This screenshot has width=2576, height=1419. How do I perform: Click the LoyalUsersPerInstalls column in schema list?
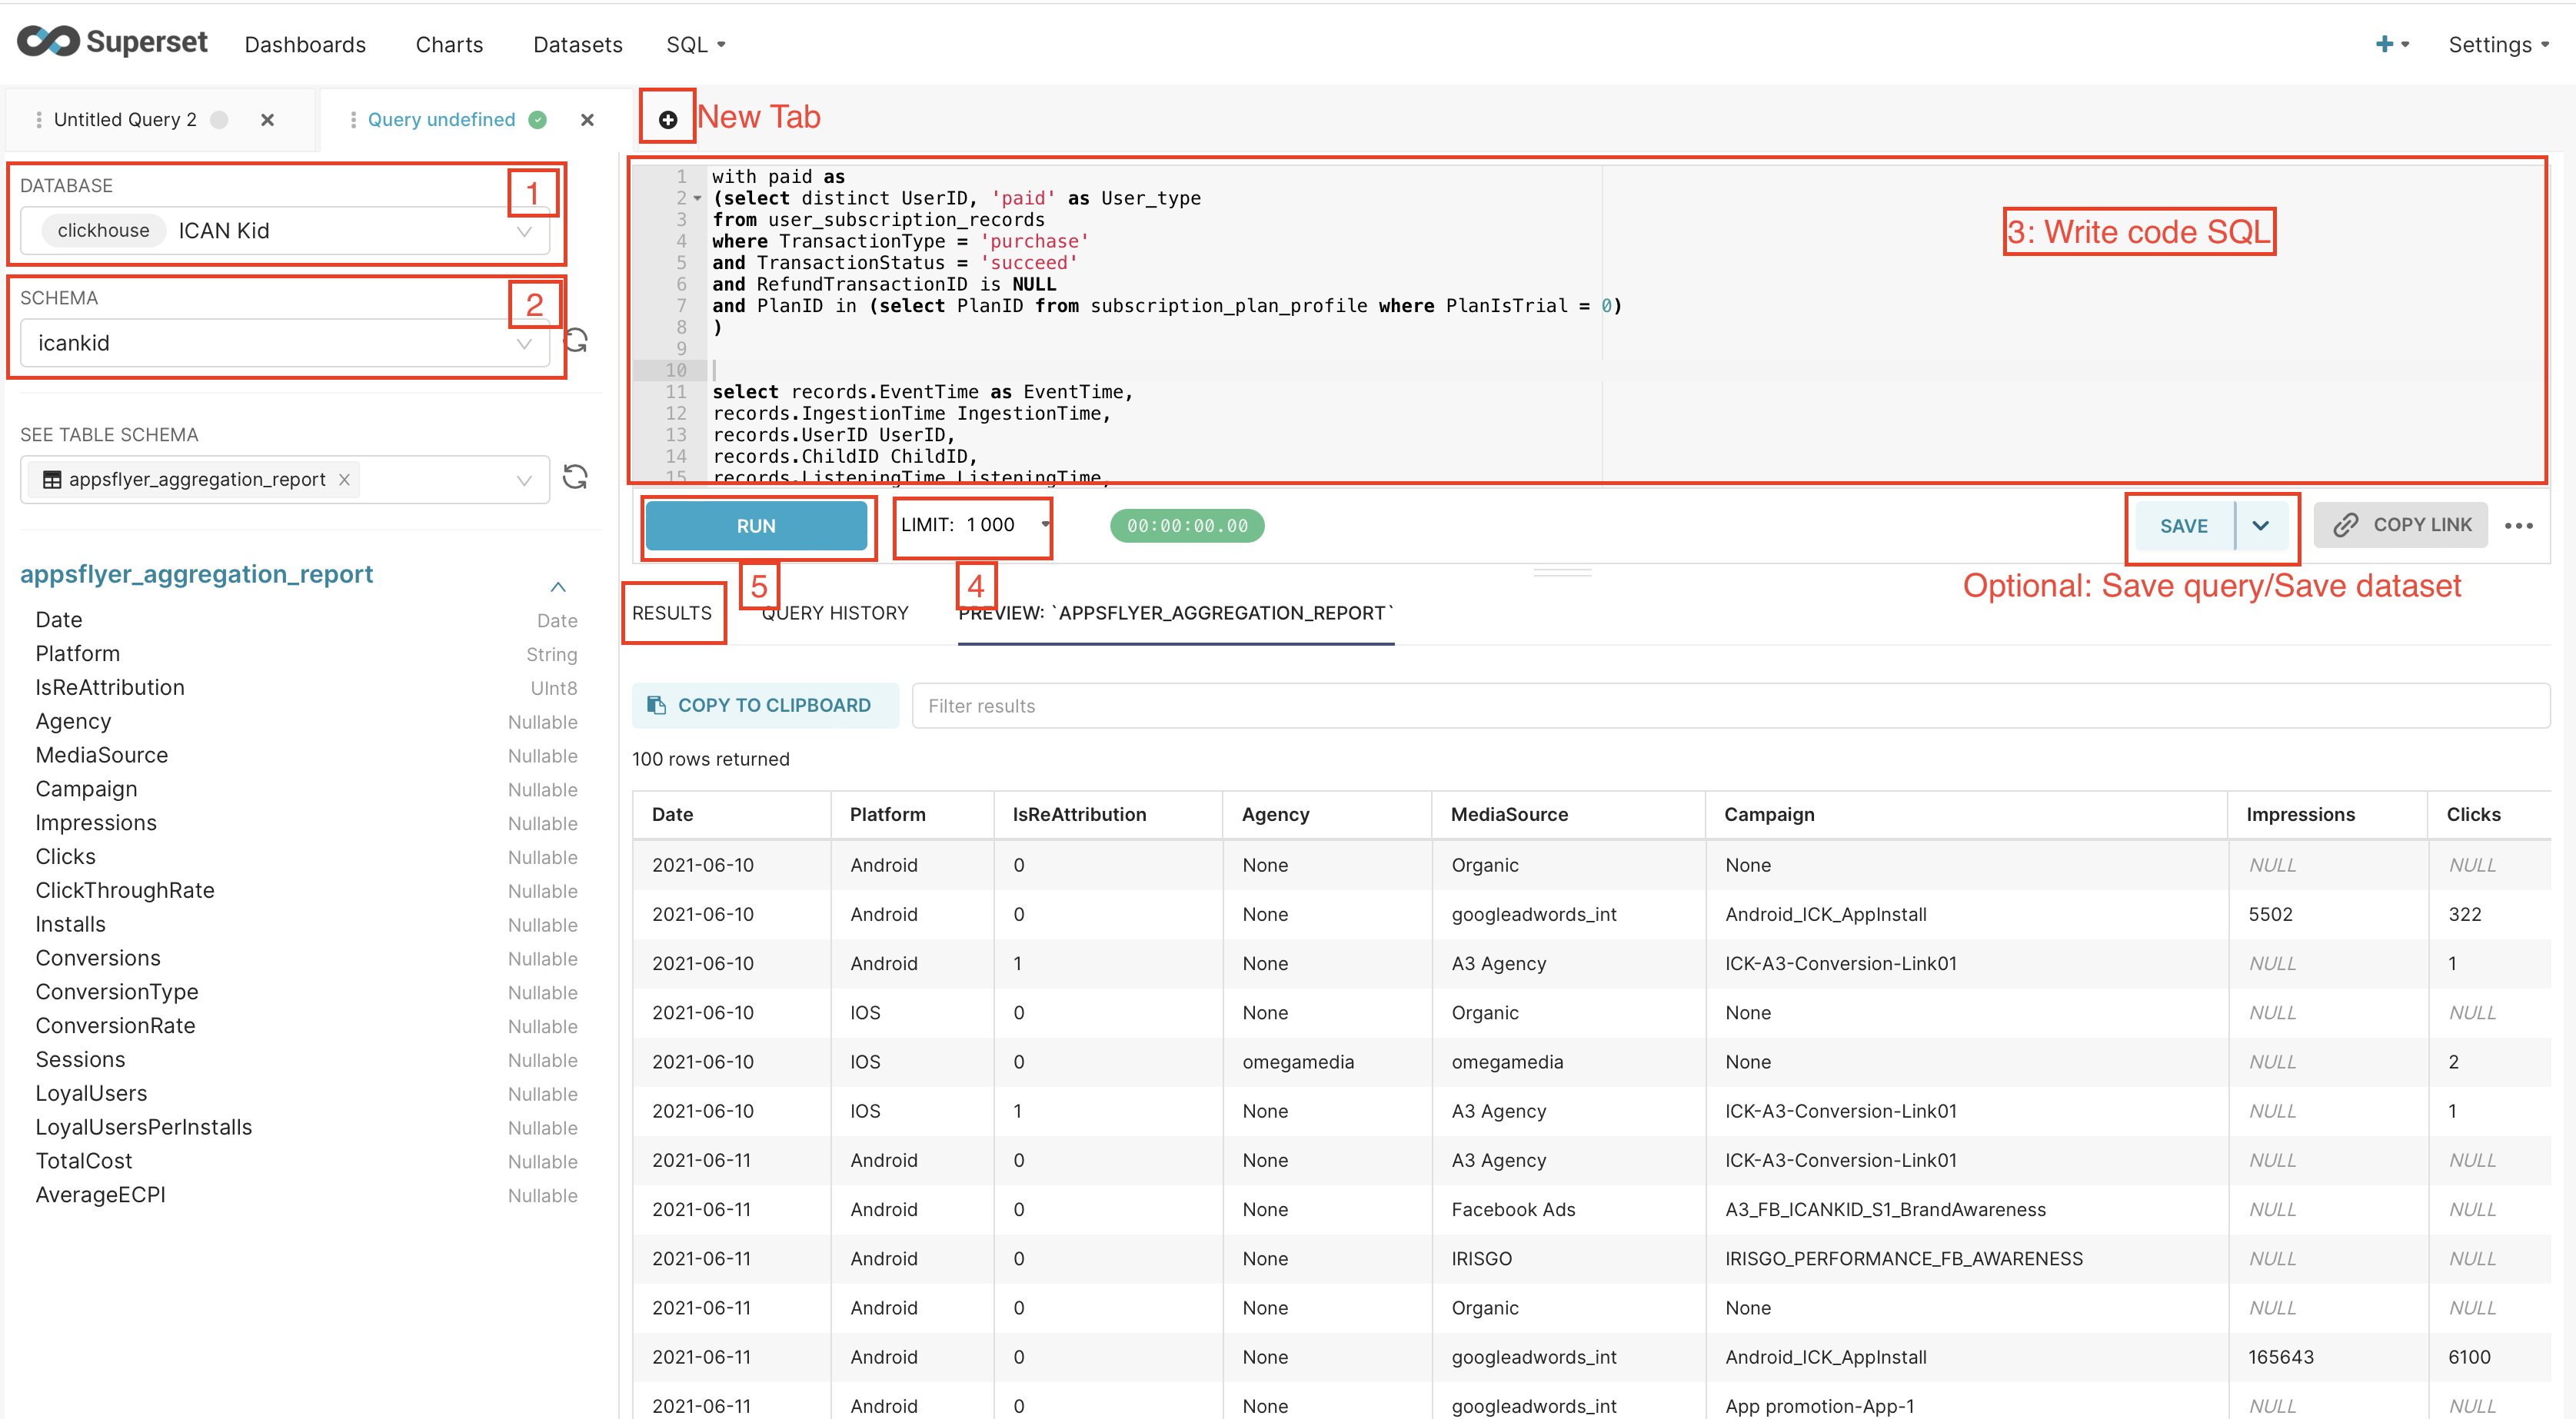(x=144, y=1127)
